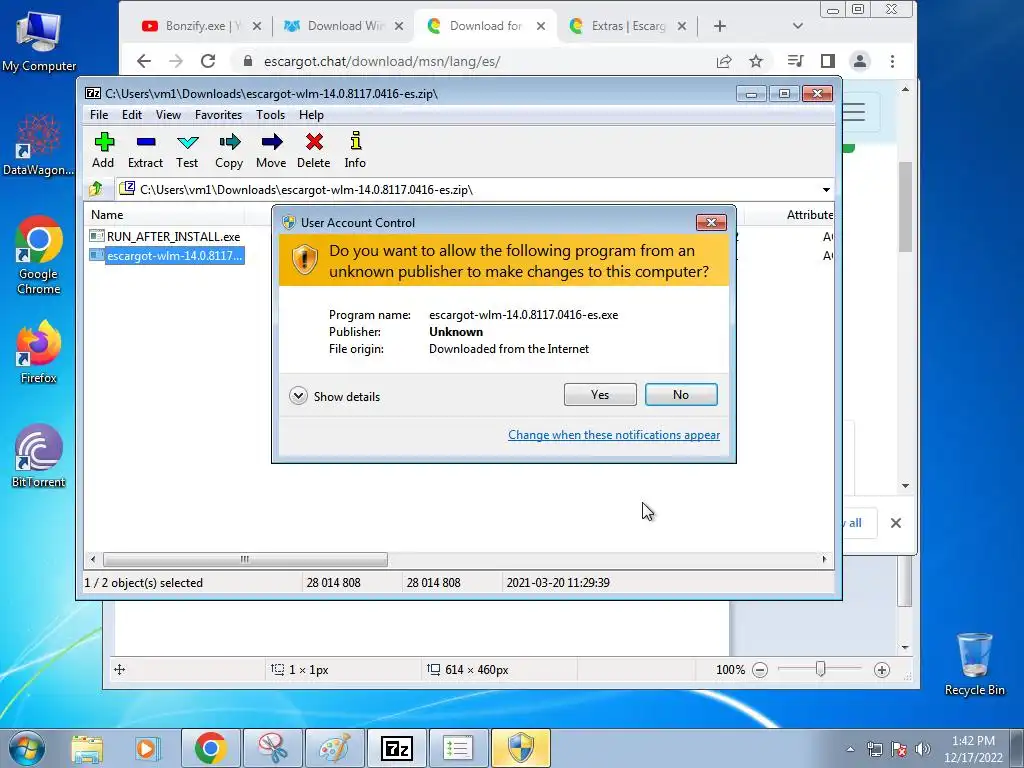Image resolution: width=1024 pixels, height=768 pixels.
Task: Switch to the Extras | Escargot tab
Action: pyautogui.click(x=628, y=26)
